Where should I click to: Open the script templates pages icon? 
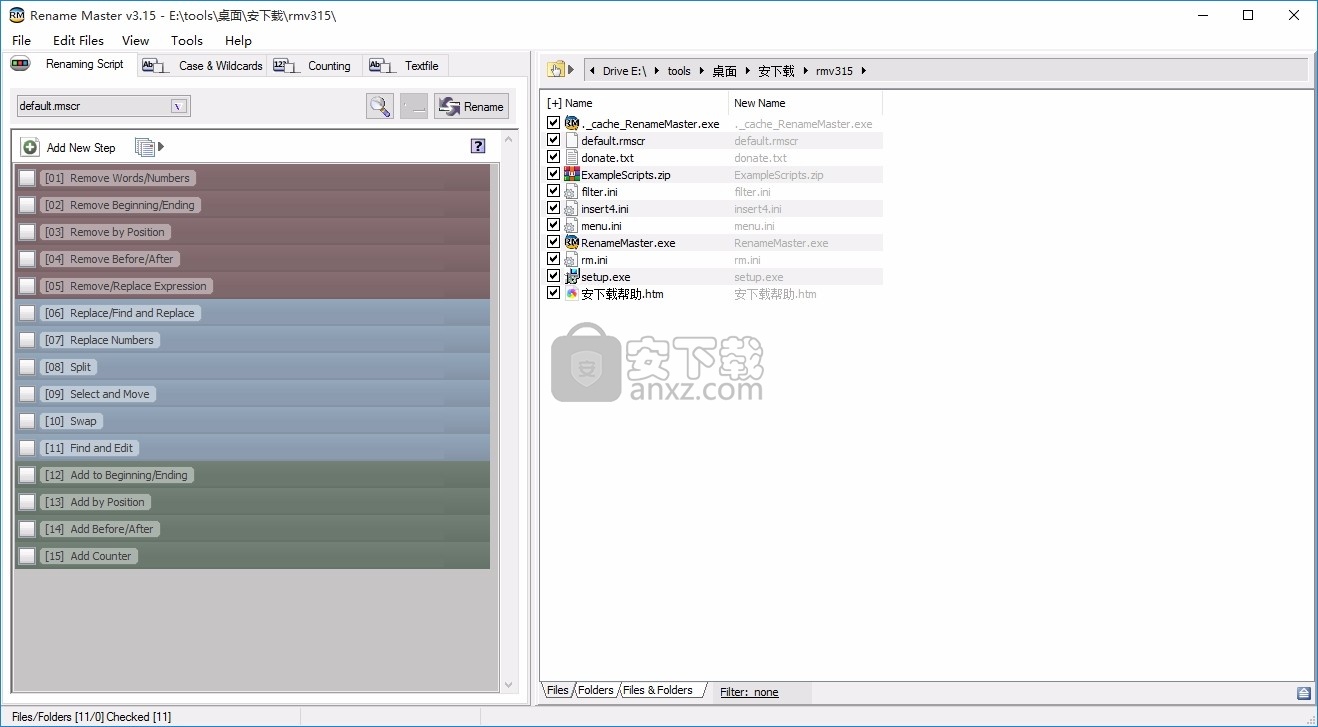(x=145, y=147)
